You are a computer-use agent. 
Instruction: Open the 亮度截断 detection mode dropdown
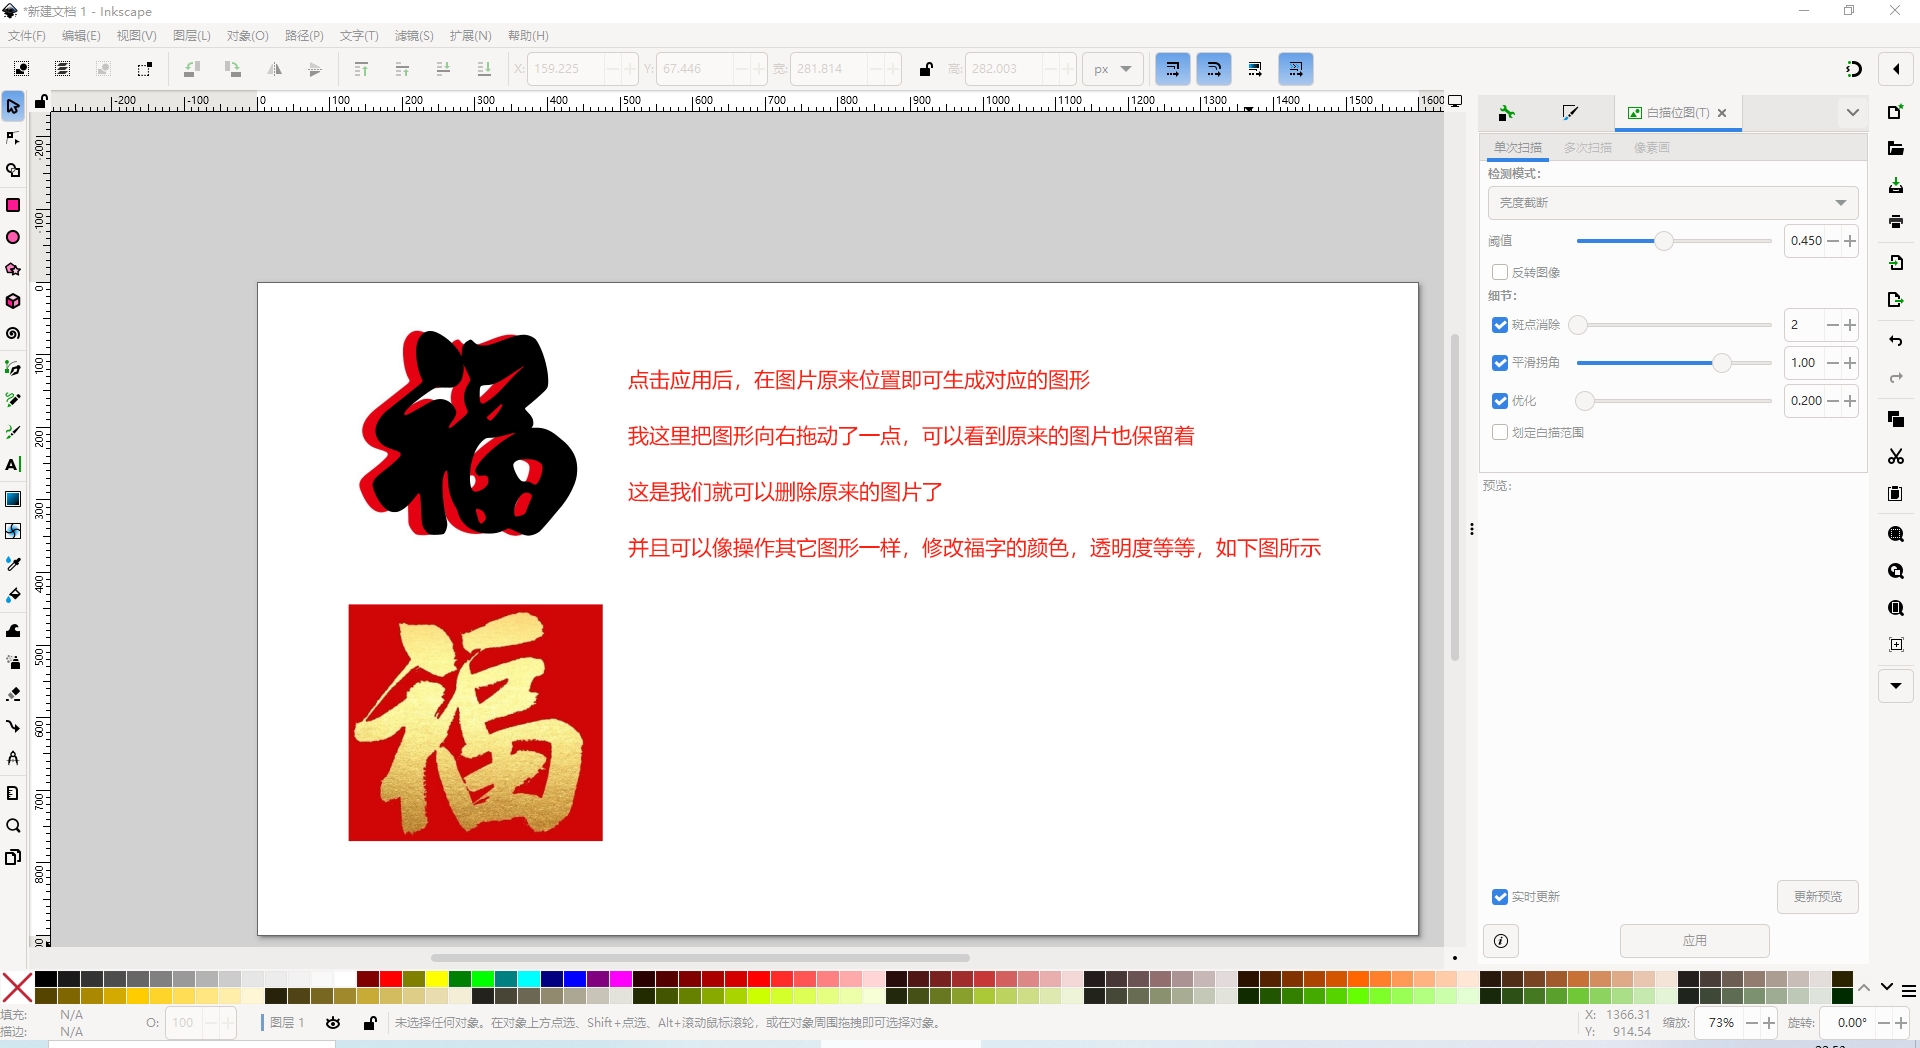click(1672, 203)
